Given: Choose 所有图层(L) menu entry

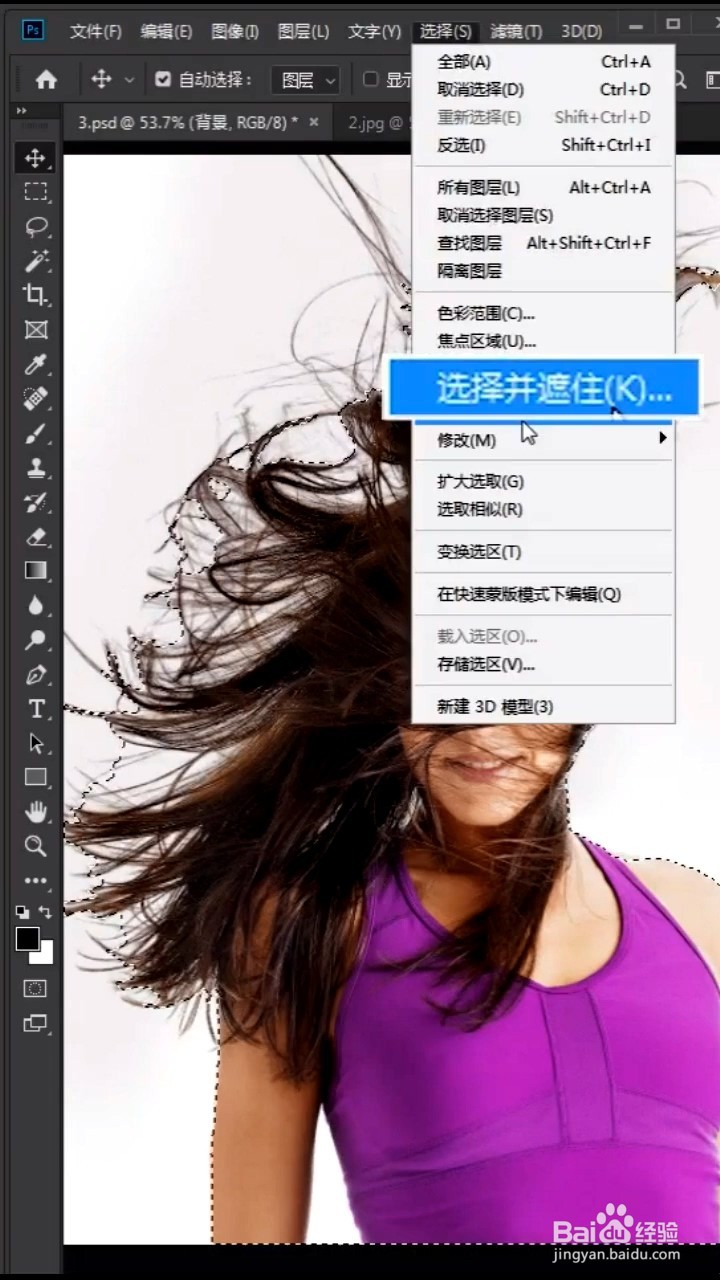Looking at the screenshot, I should [x=544, y=187].
